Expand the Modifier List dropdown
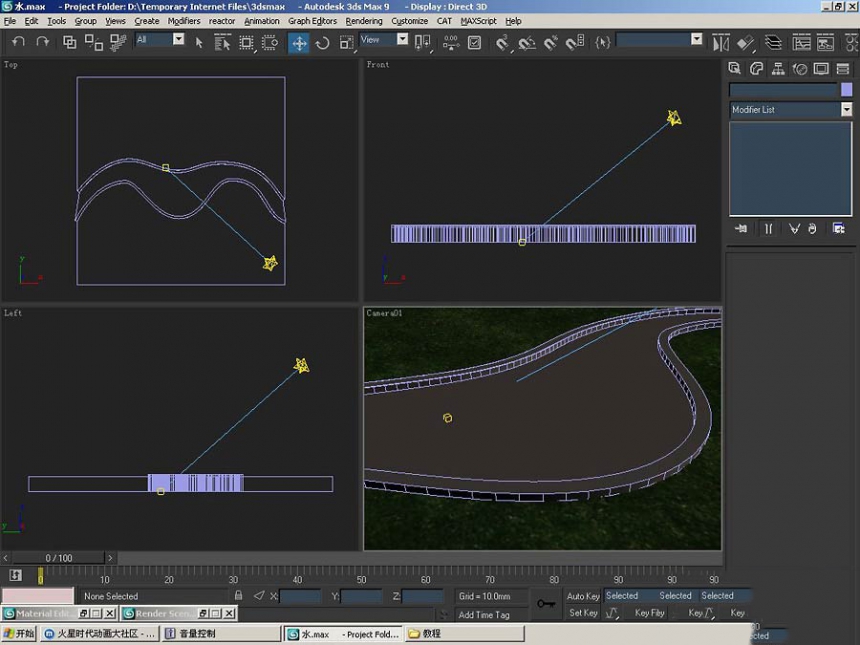The height and width of the screenshot is (645, 860). (790, 110)
